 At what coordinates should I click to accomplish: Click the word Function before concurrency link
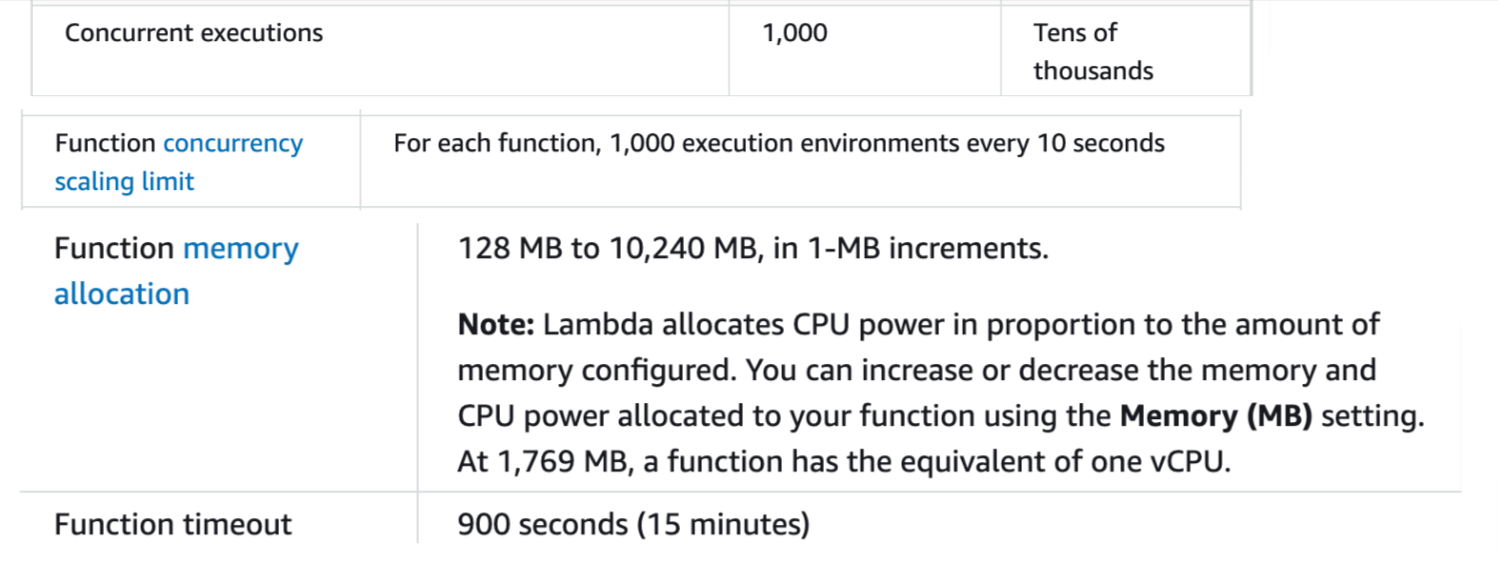(x=105, y=143)
